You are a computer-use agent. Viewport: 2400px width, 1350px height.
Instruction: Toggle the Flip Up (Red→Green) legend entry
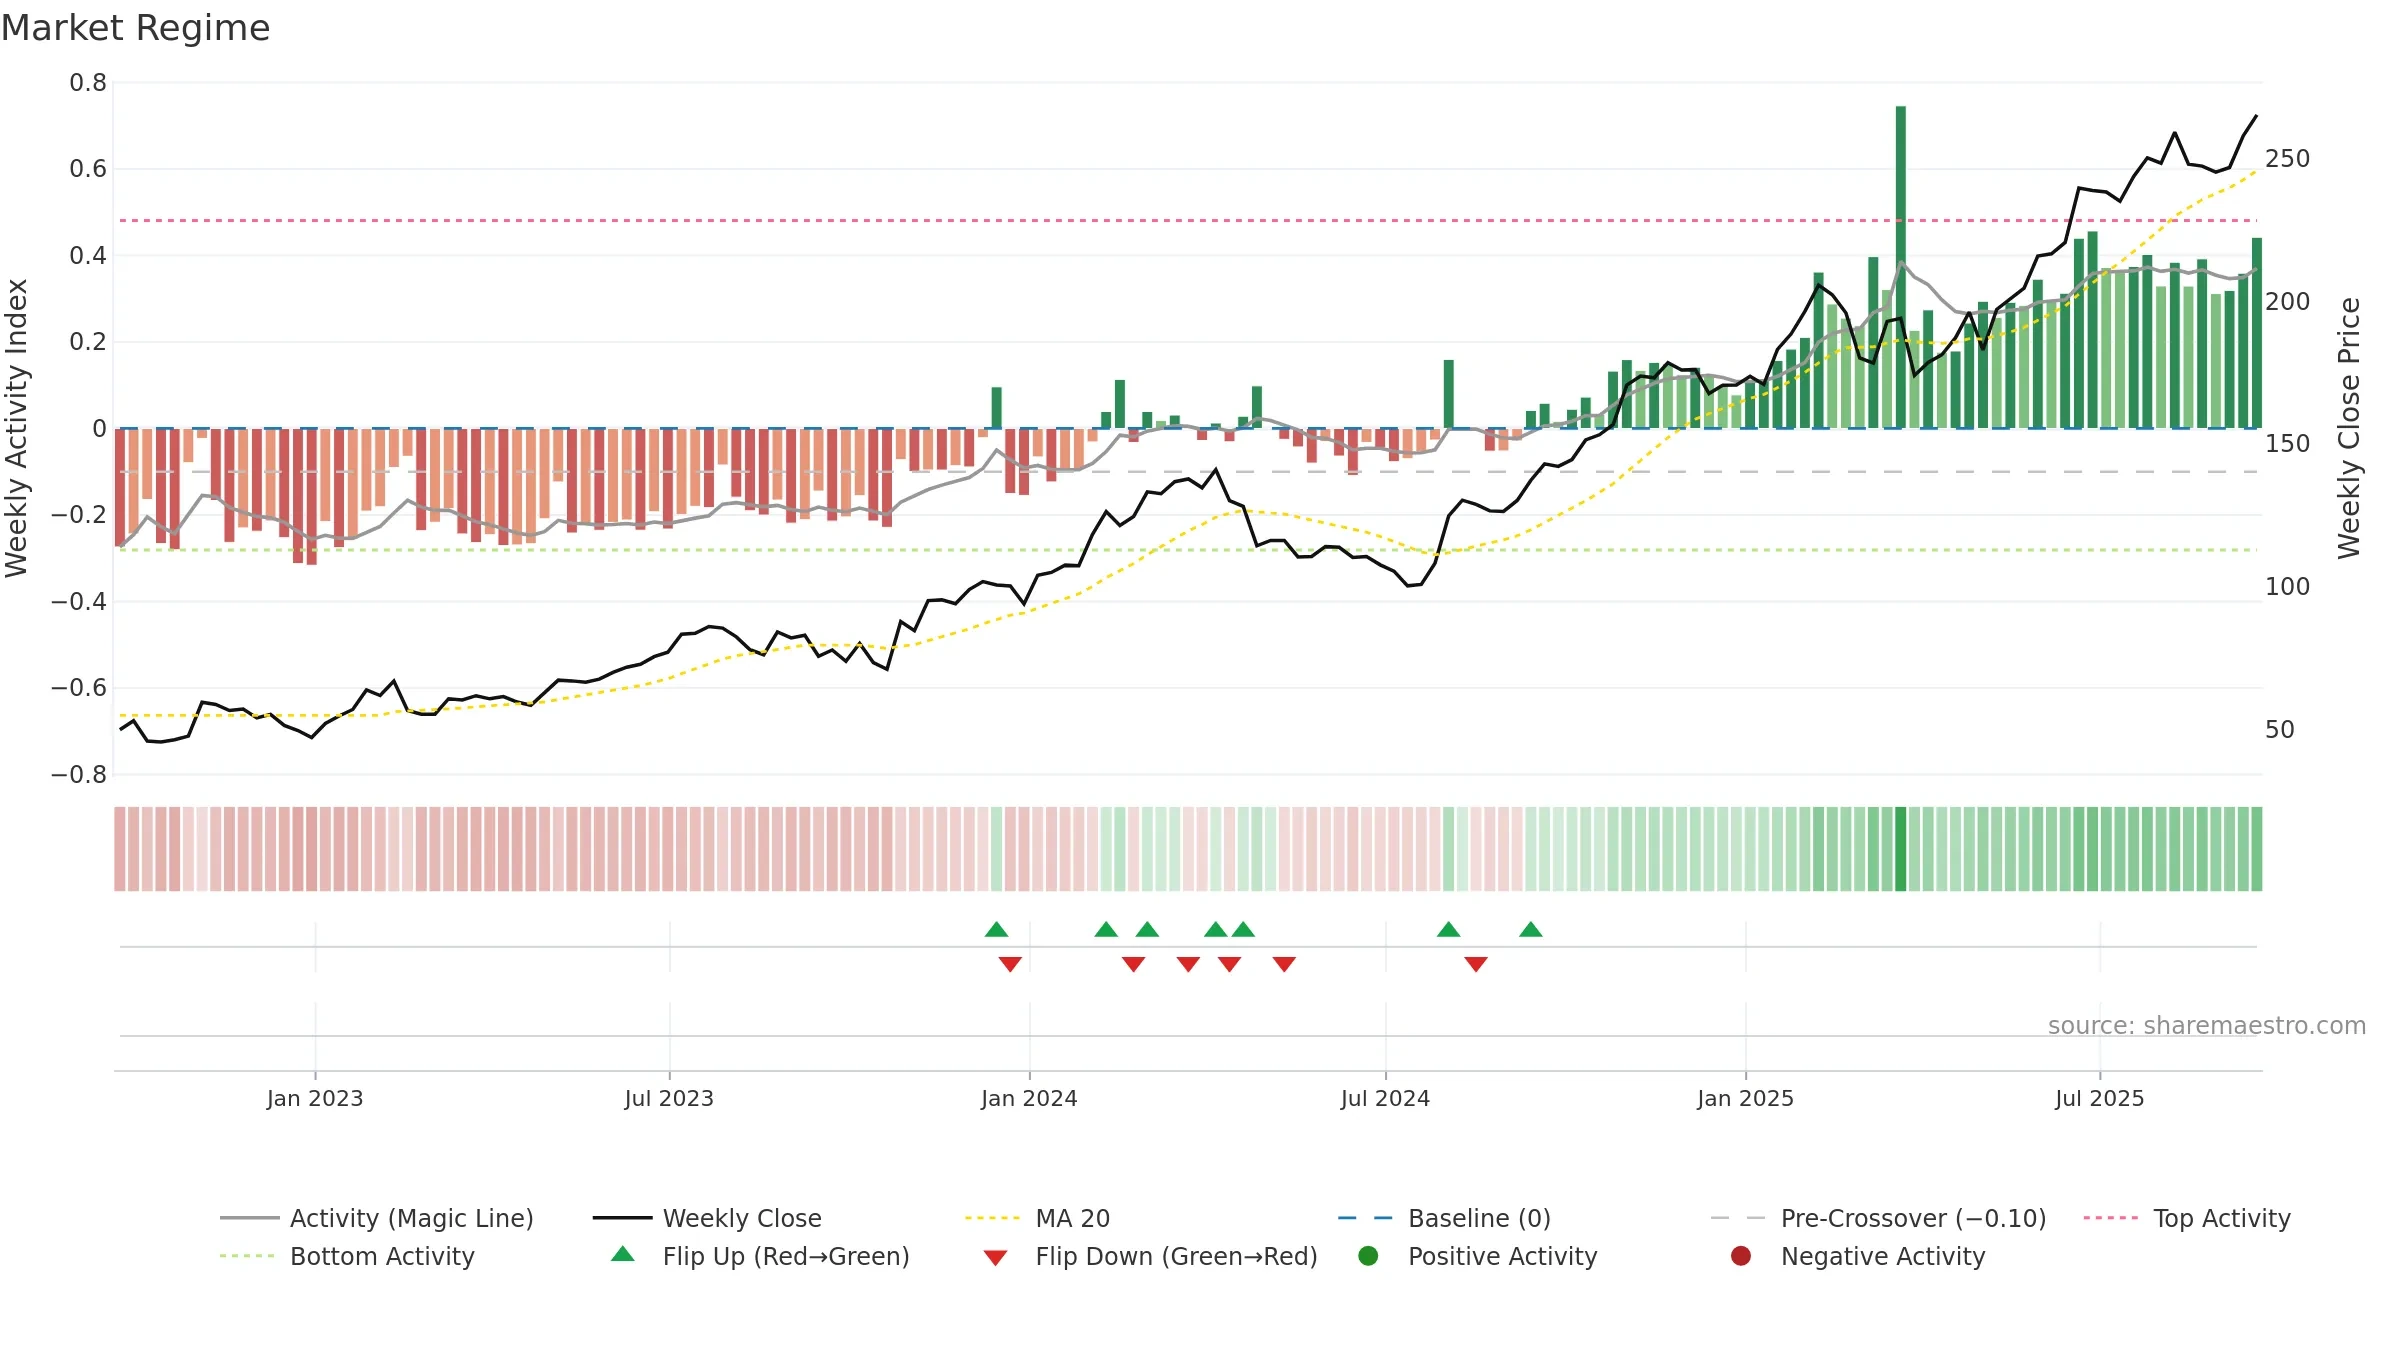click(760, 1256)
